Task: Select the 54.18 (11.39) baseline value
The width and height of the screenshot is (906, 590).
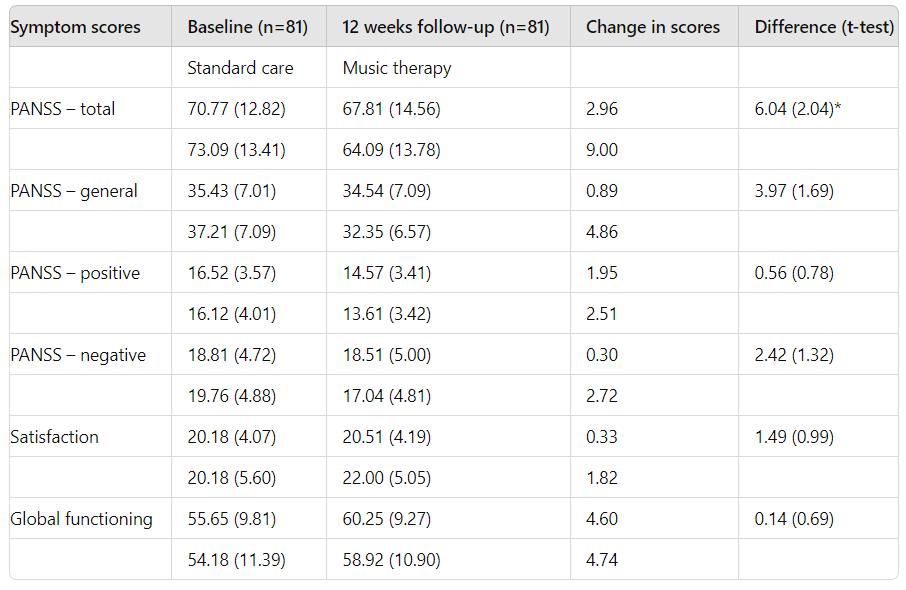Action: [x=236, y=561]
